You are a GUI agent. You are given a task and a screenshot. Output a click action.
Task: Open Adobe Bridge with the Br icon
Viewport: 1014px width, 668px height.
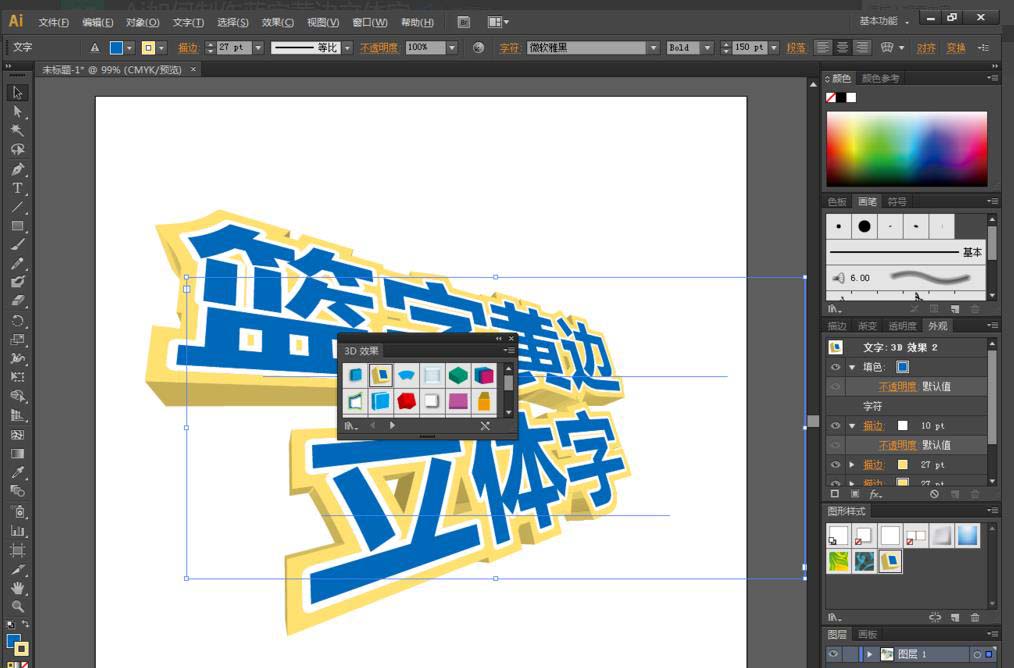pyautogui.click(x=464, y=22)
